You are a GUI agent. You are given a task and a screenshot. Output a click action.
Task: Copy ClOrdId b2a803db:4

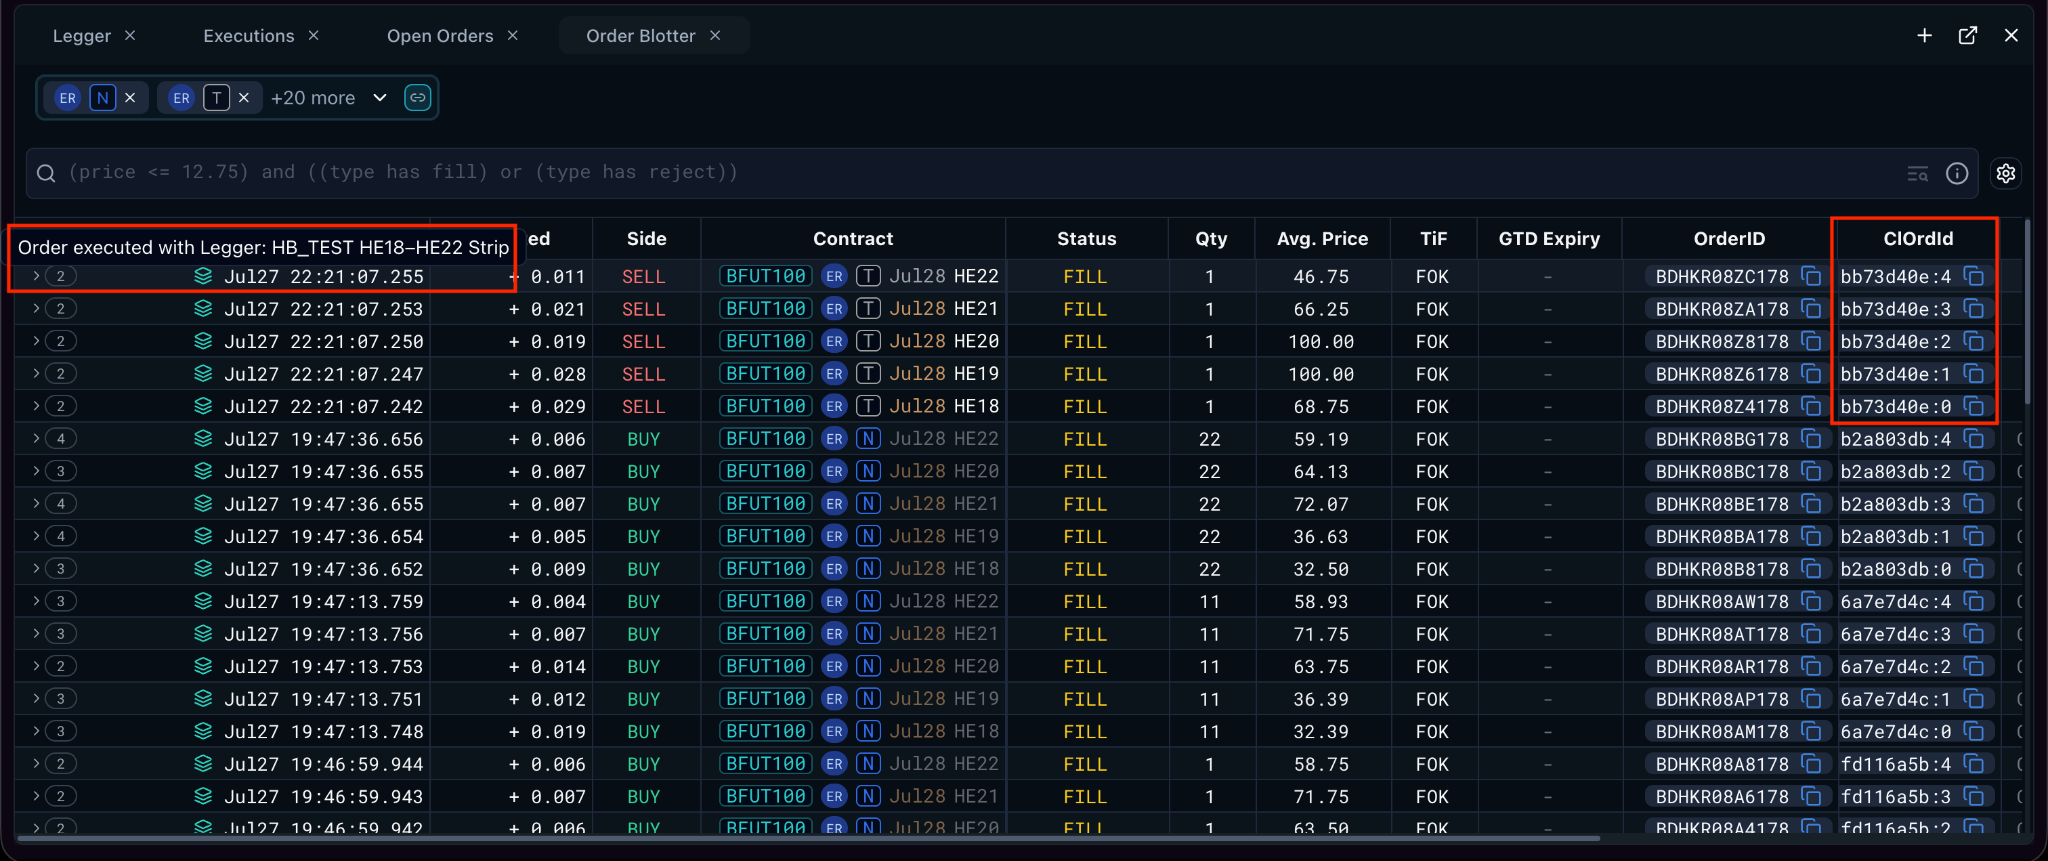pyautogui.click(x=1973, y=439)
